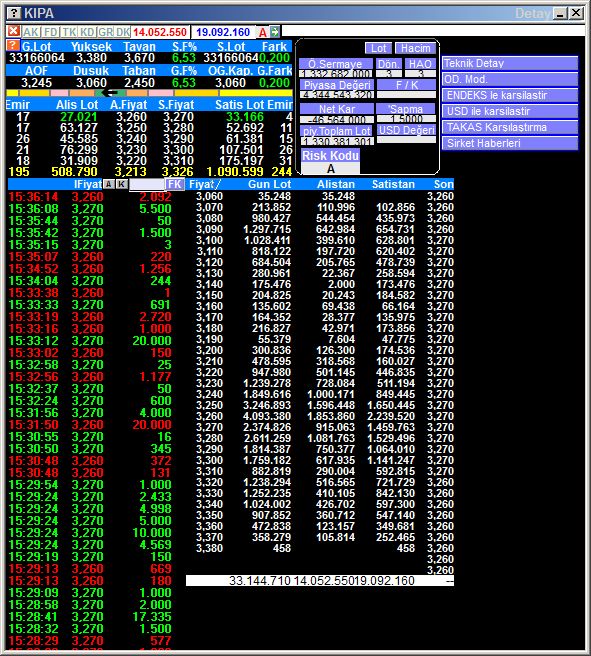This screenshot has height=656, width=591.
Task: Sort by the Gun Lot column header
Action: [269, 184]
